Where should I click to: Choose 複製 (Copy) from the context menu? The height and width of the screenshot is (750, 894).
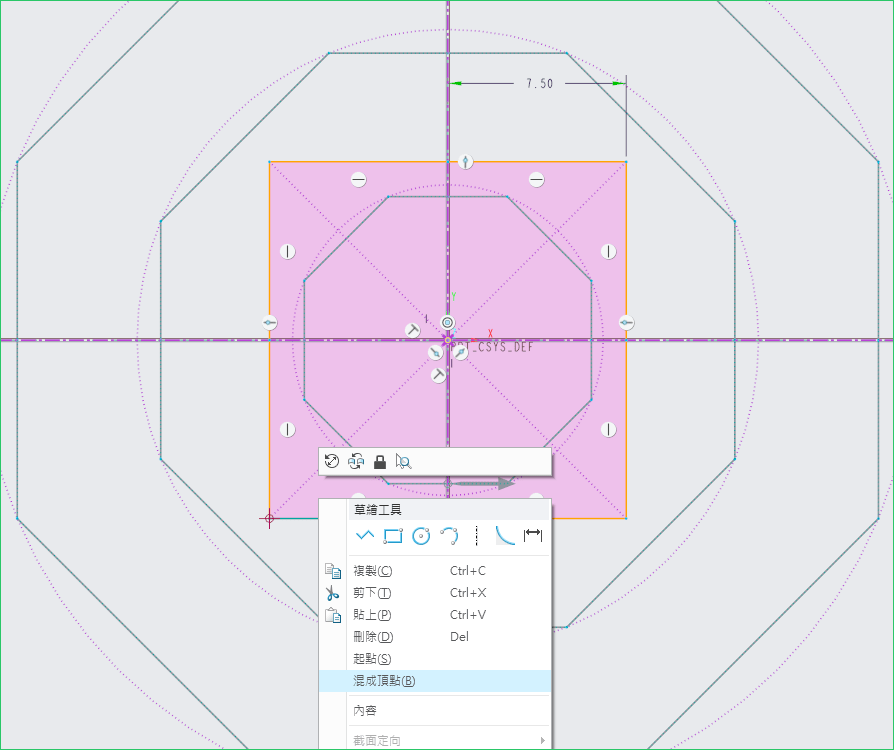[x=373, y=571]
